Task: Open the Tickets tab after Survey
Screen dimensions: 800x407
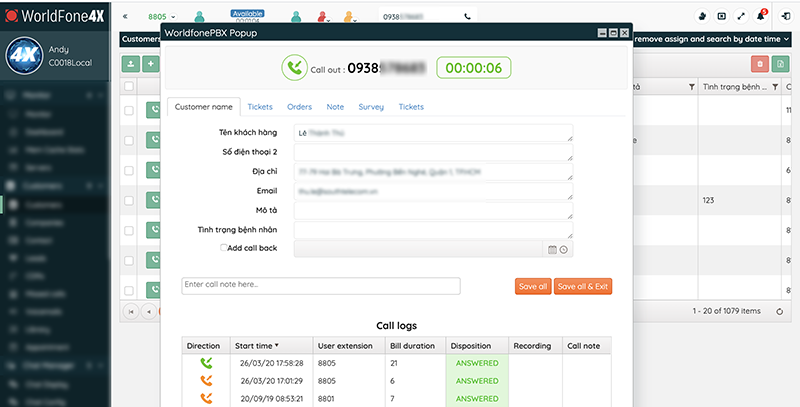Action: click(411, 107)
